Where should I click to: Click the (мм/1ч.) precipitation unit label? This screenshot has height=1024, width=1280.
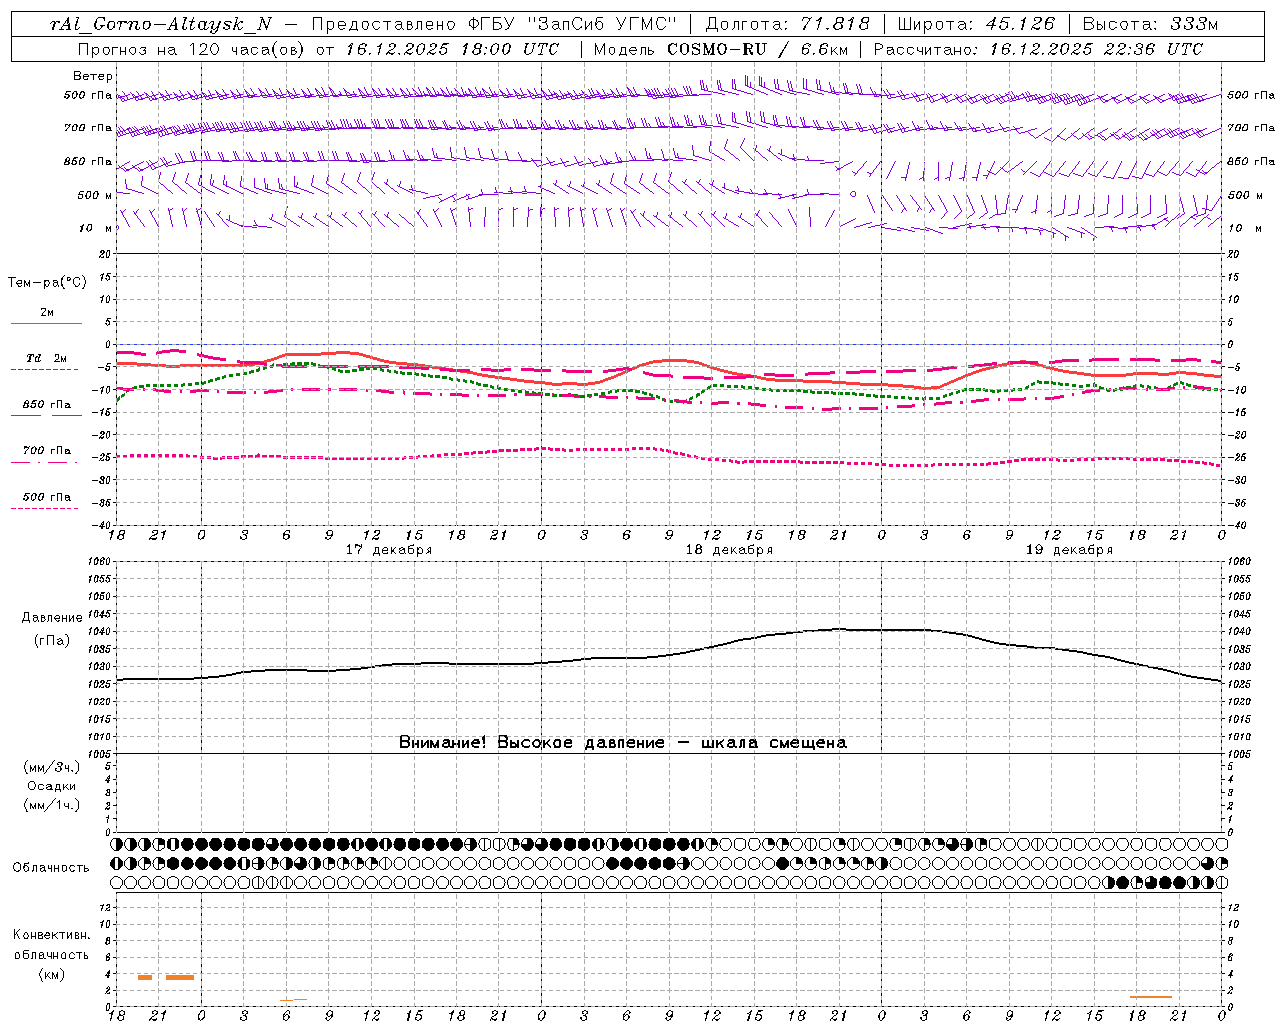[52, 805]
